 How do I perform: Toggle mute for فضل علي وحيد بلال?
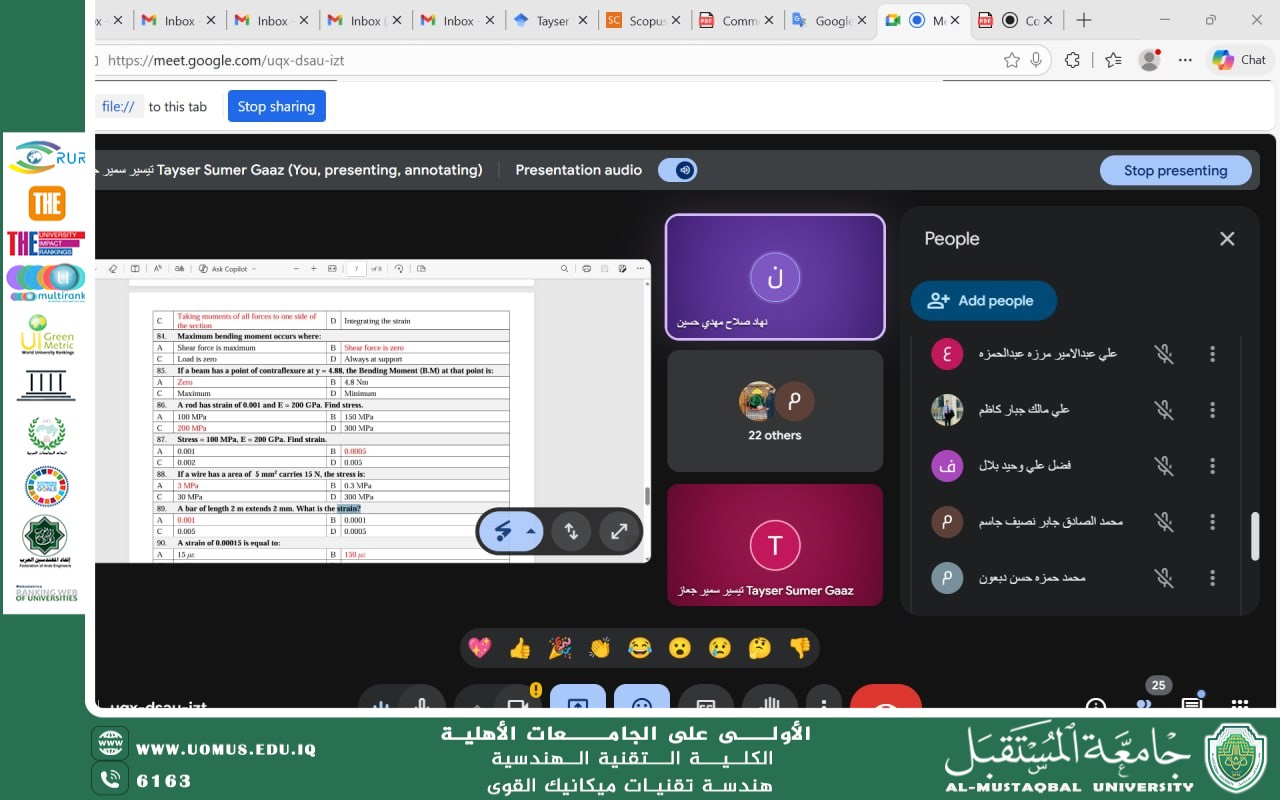(1163, 466)
